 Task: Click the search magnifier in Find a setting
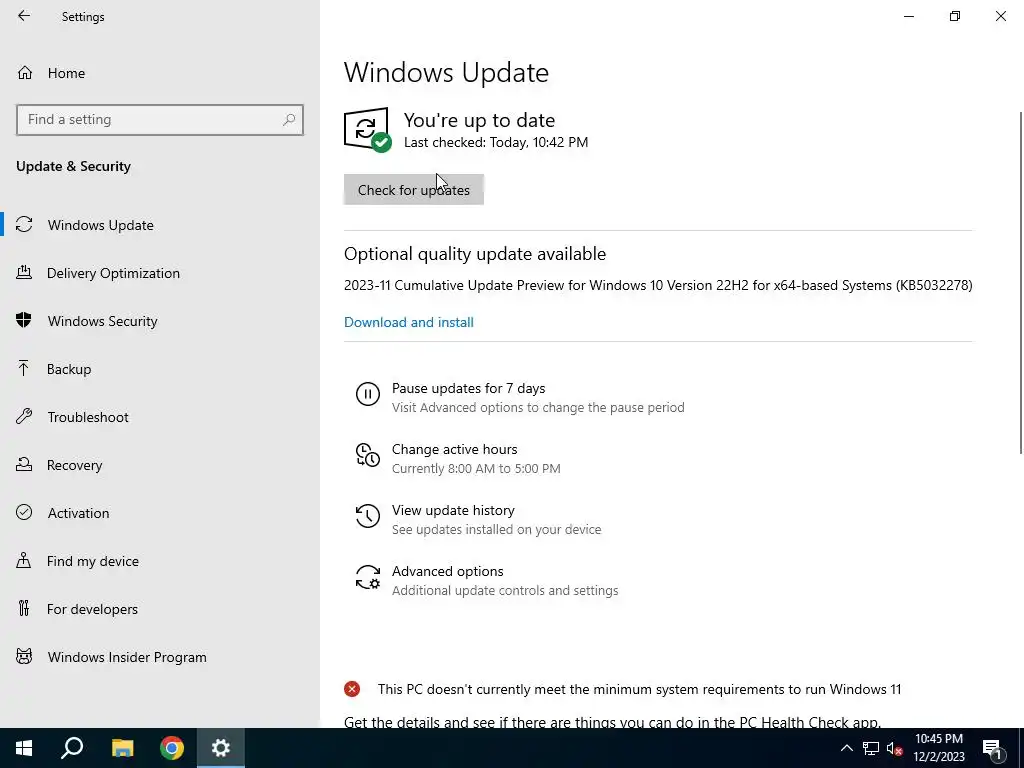click(x=289, y=120)
